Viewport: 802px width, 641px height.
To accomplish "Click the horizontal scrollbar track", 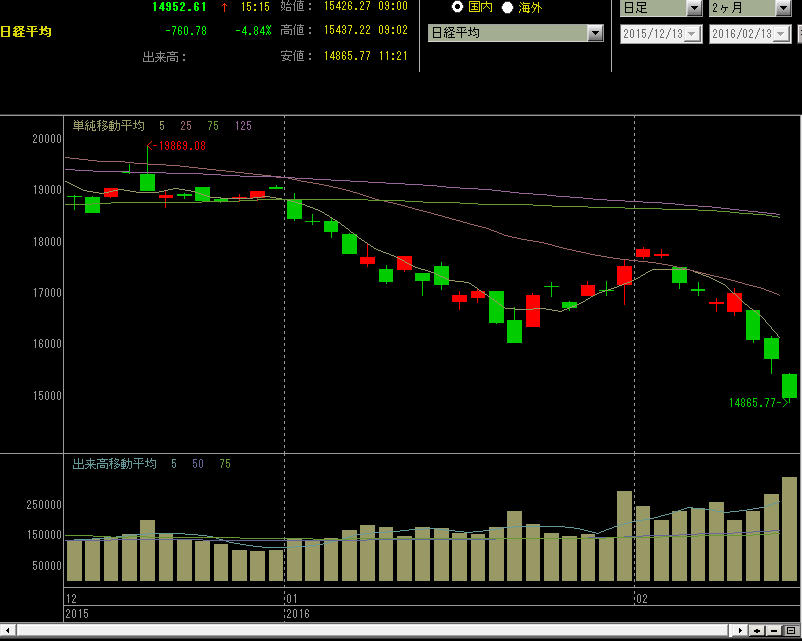I will click(x=370, y=631).
